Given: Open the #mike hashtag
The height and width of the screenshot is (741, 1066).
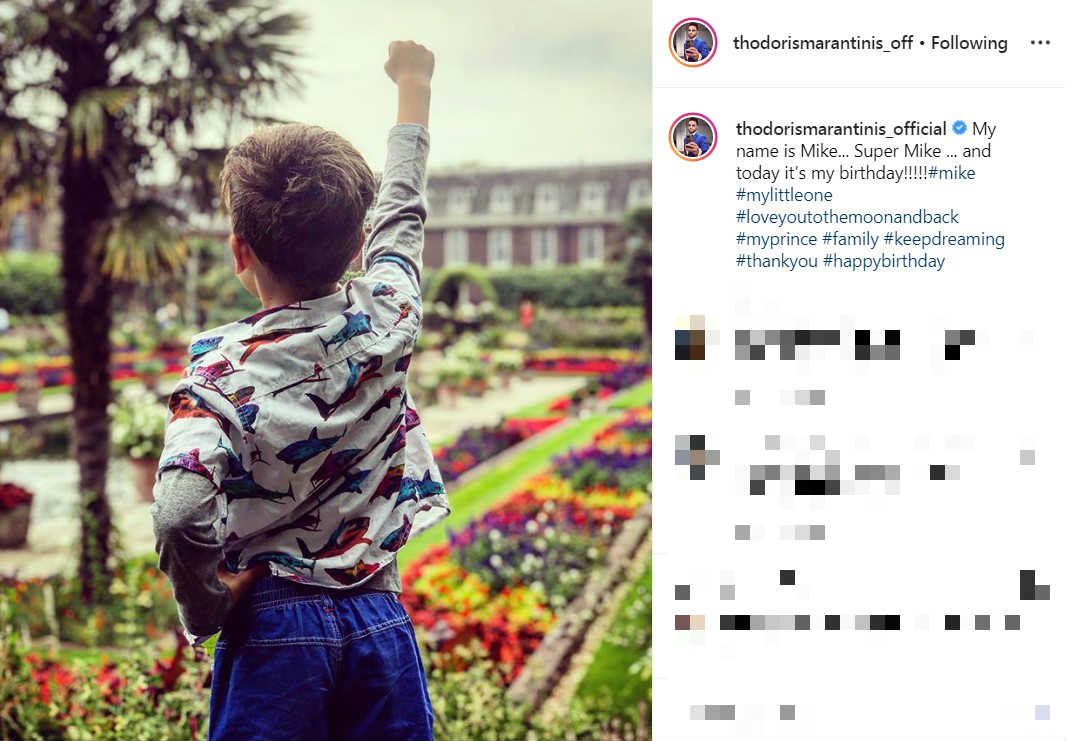Looking at the screenshot, I should click(952, 173).
